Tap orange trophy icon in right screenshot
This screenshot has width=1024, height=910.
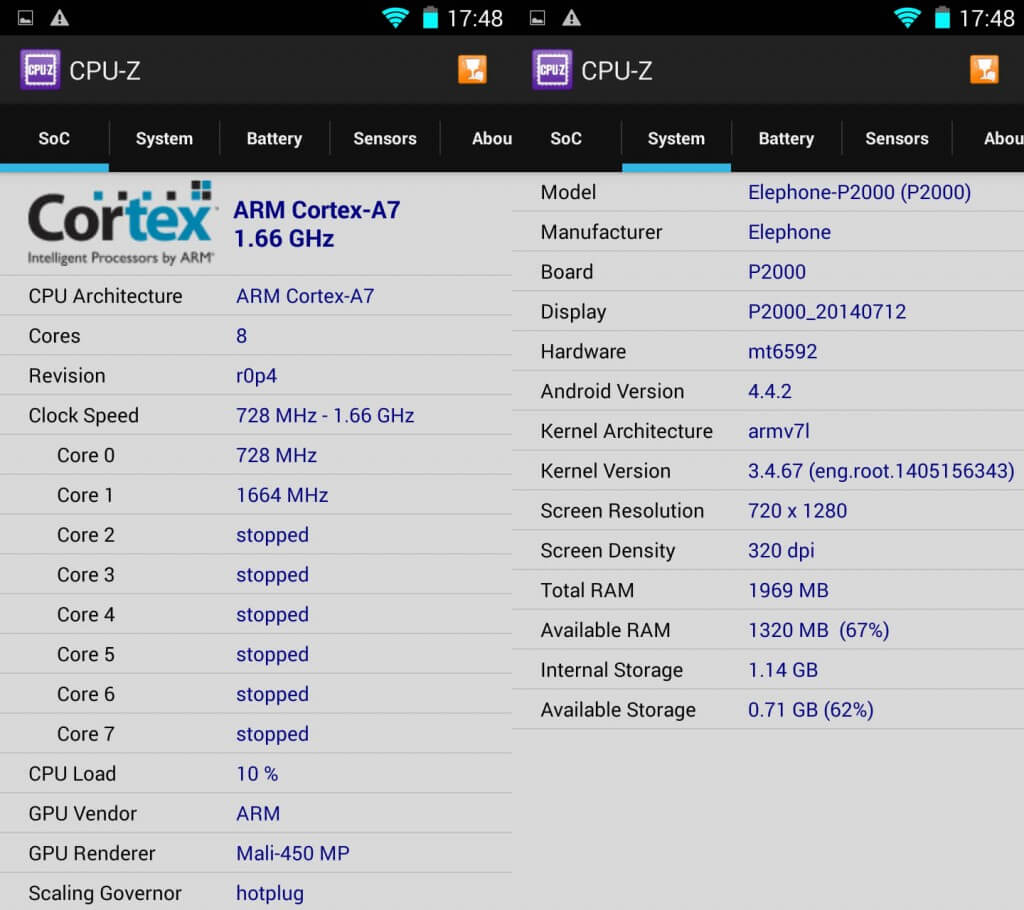click(984, 70)
